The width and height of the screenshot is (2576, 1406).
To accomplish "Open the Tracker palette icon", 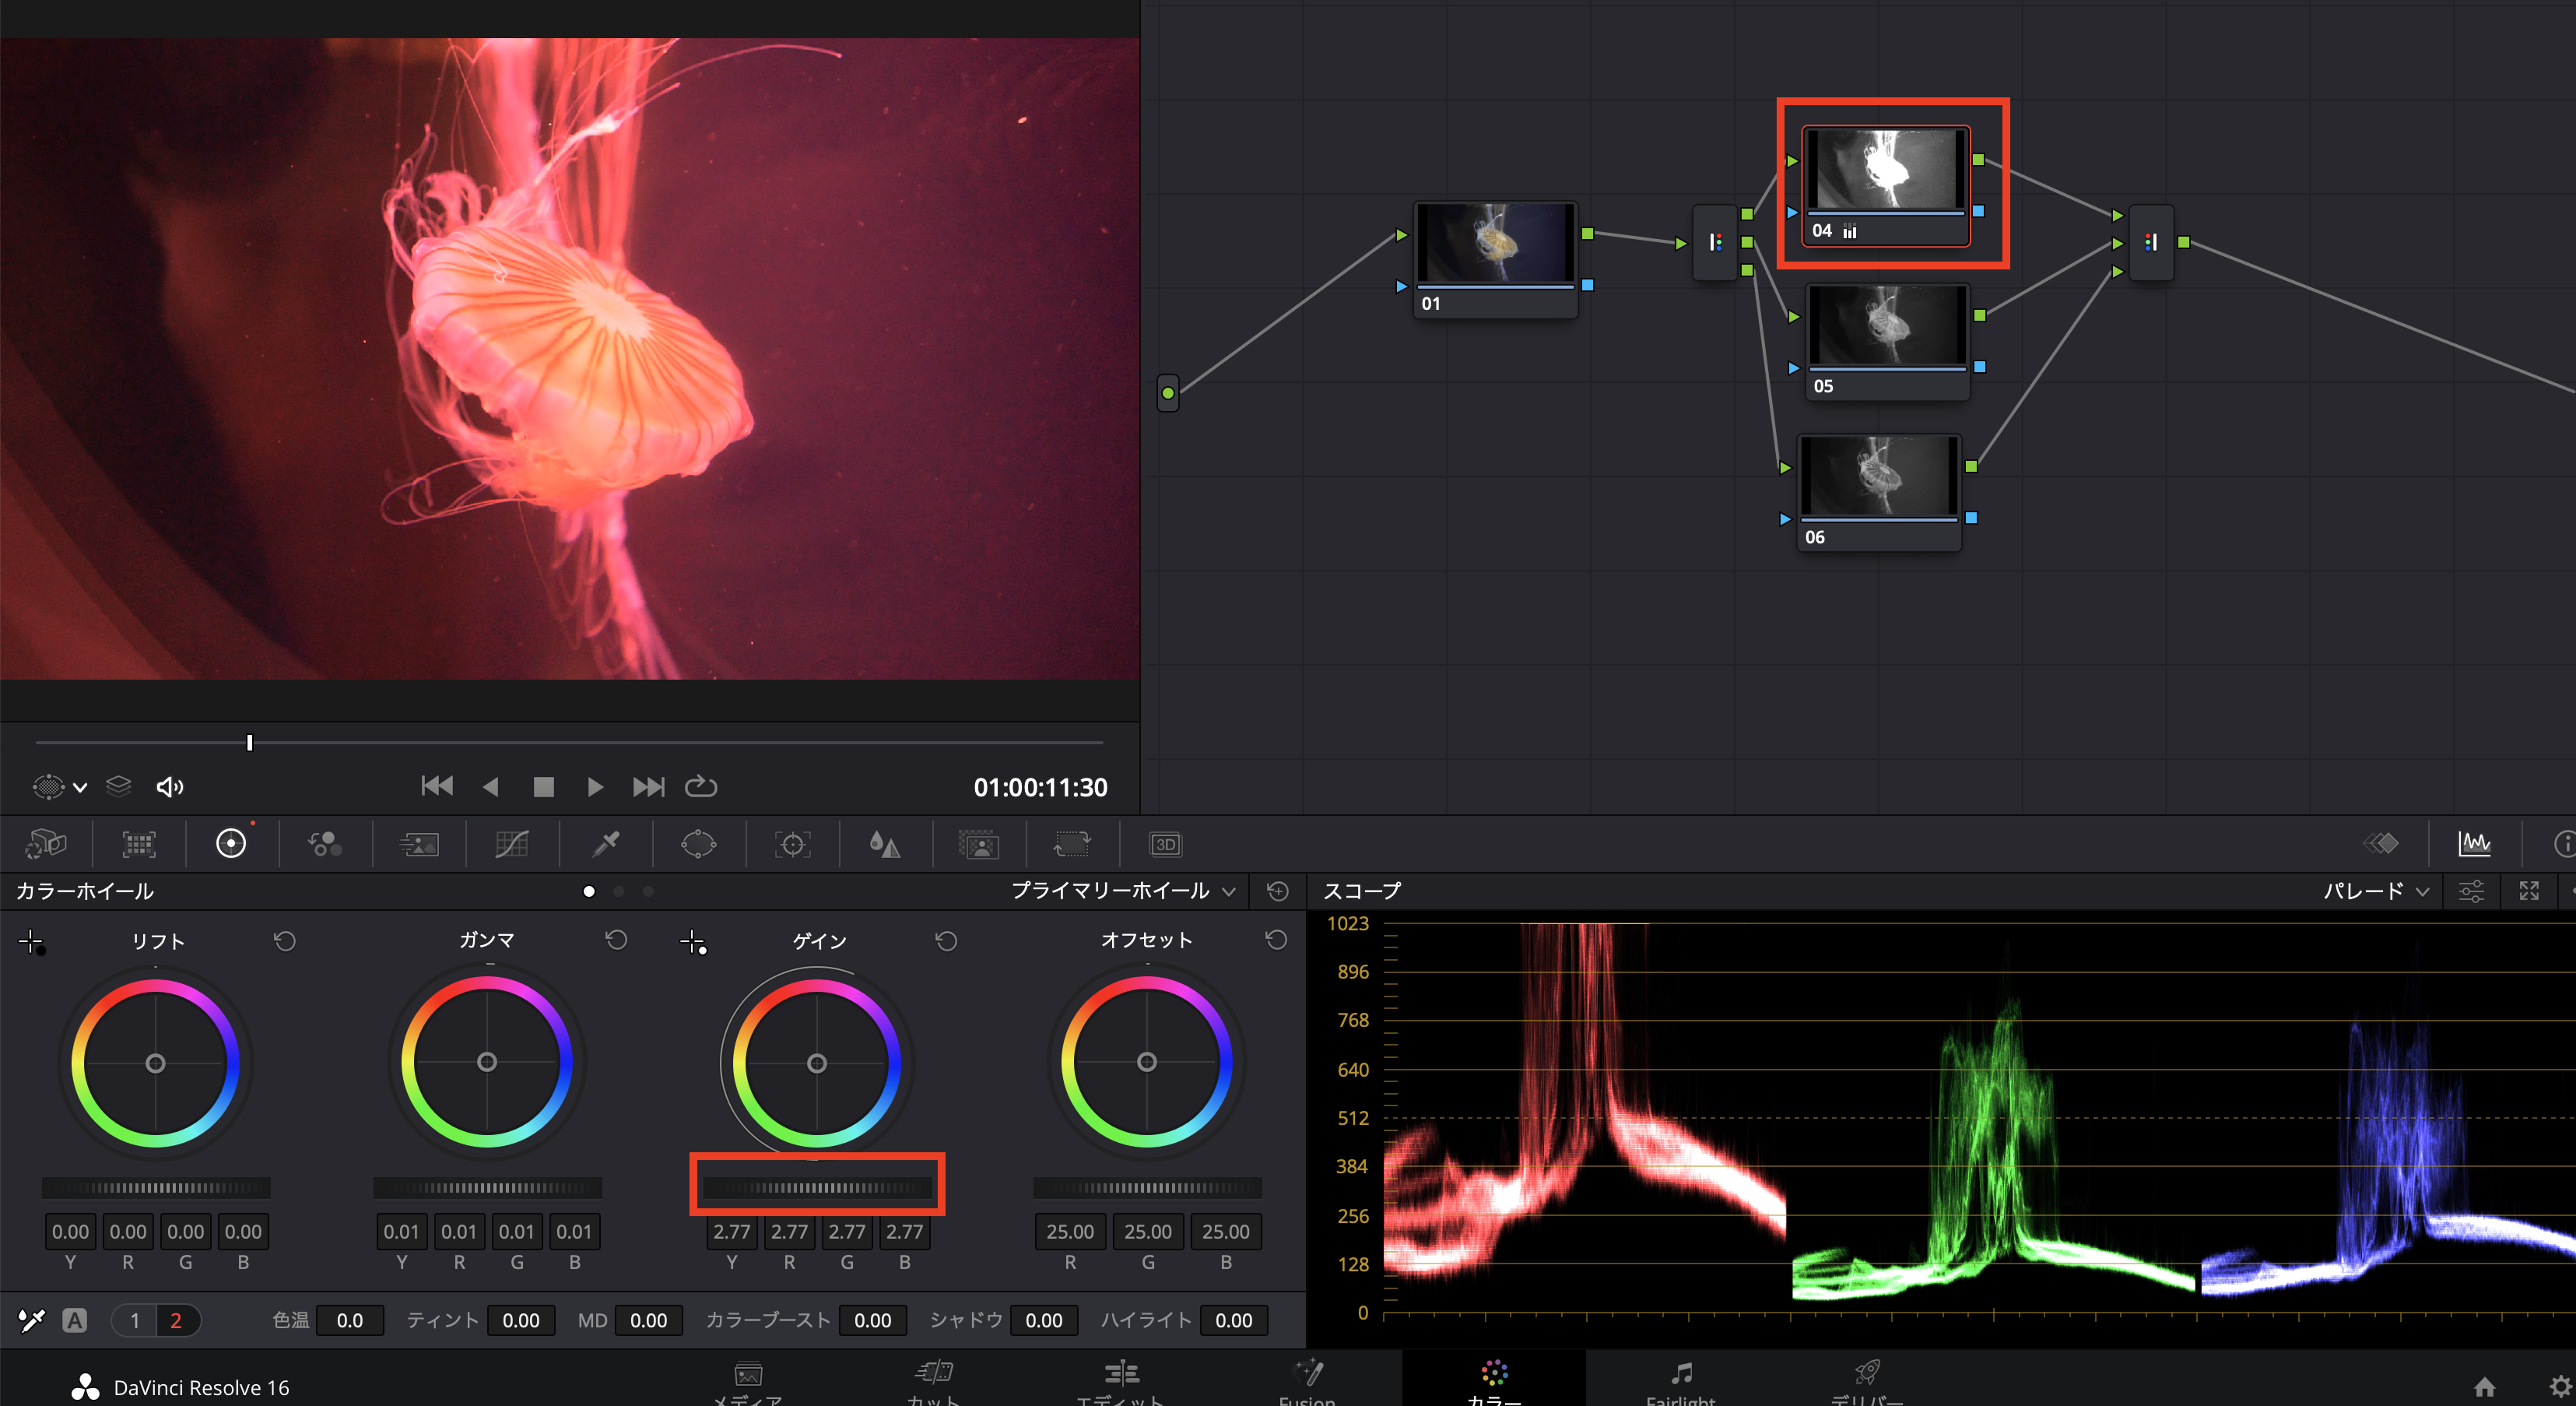I will click(x=792, y=845).
